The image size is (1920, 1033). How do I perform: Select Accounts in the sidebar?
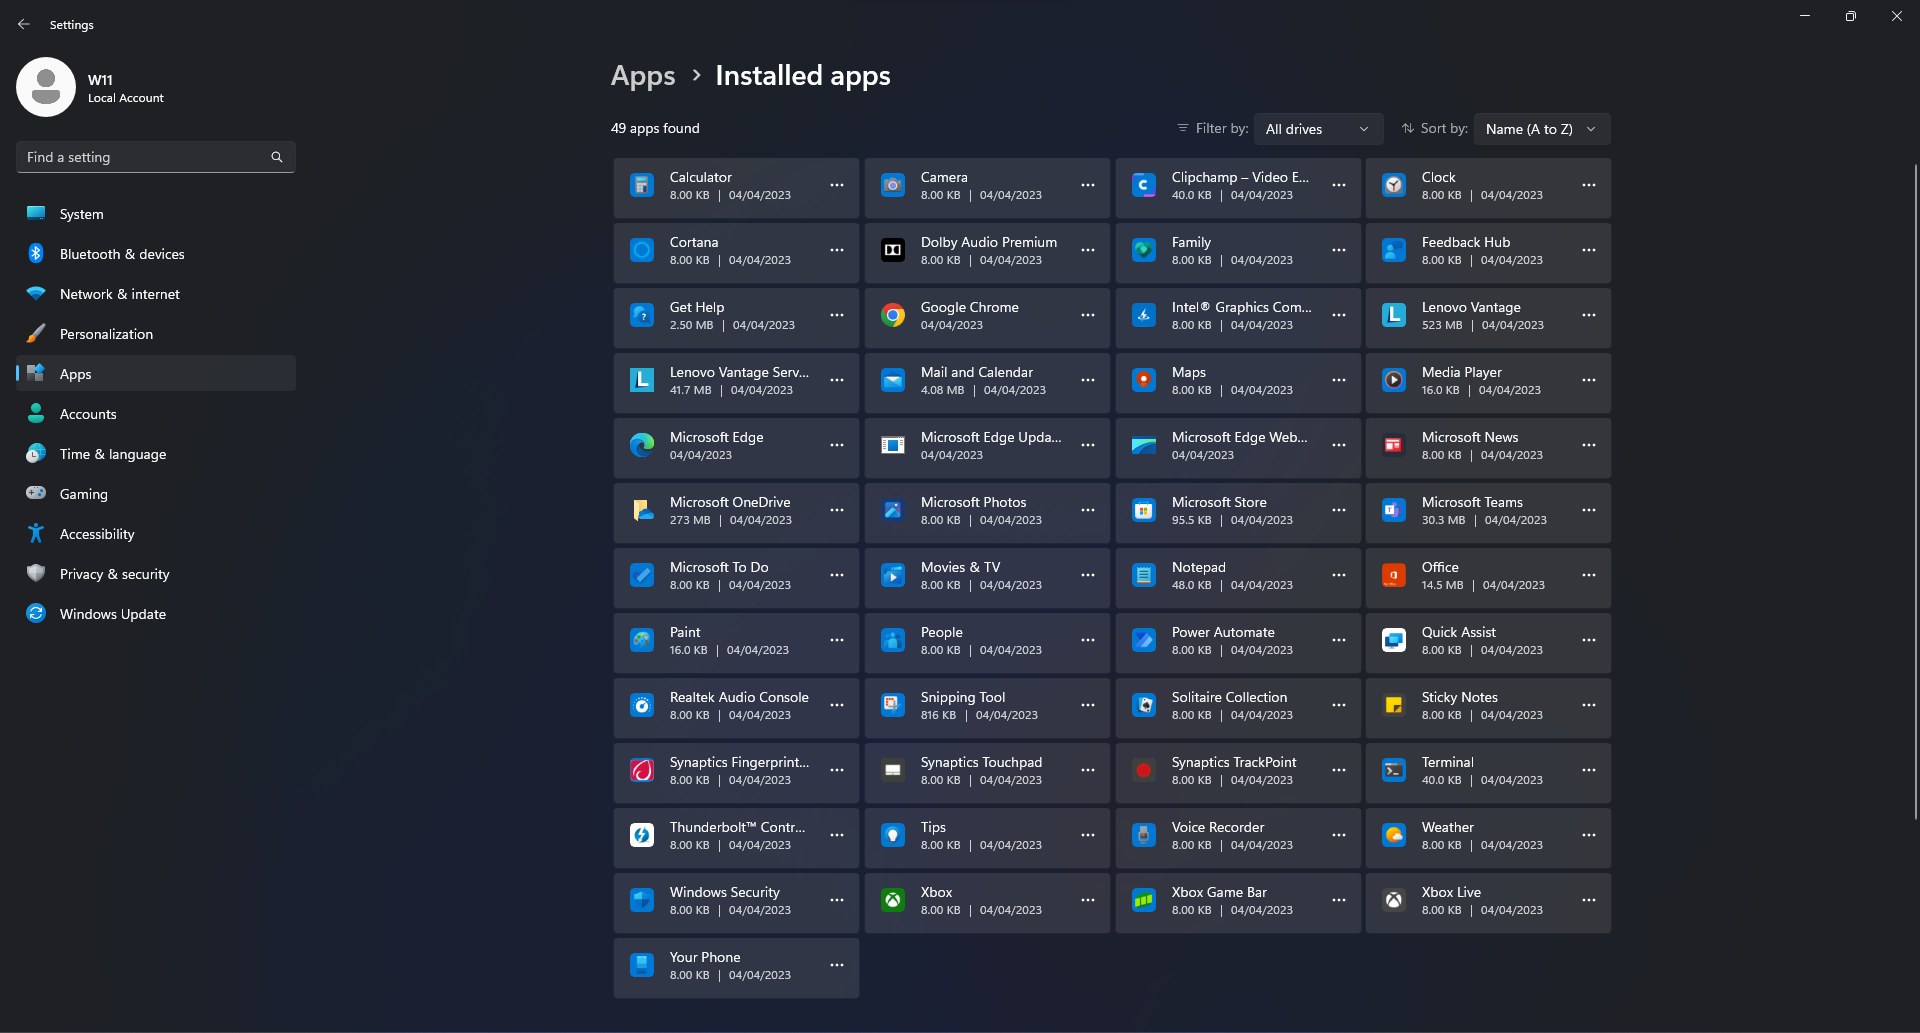click(156, 414)
